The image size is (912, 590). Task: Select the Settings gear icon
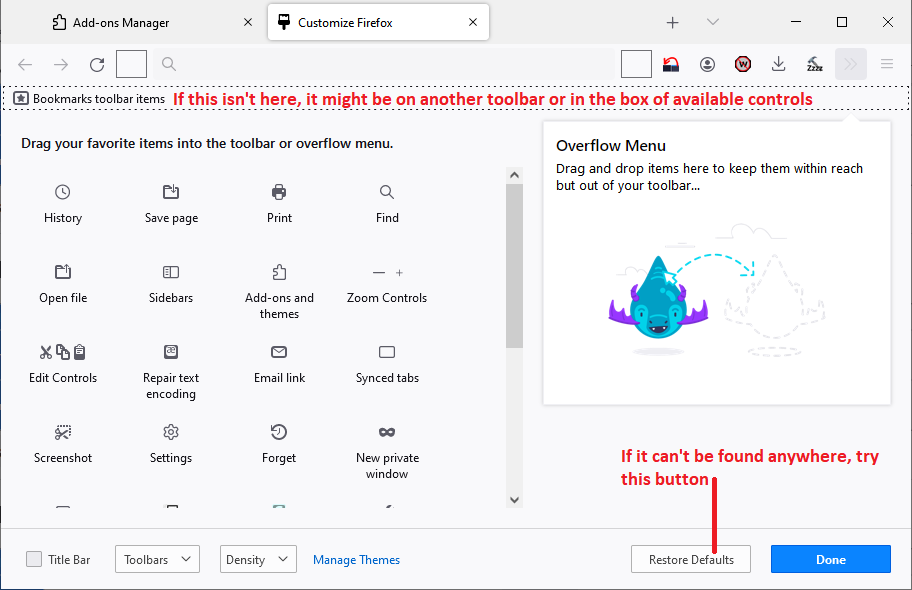171,432
